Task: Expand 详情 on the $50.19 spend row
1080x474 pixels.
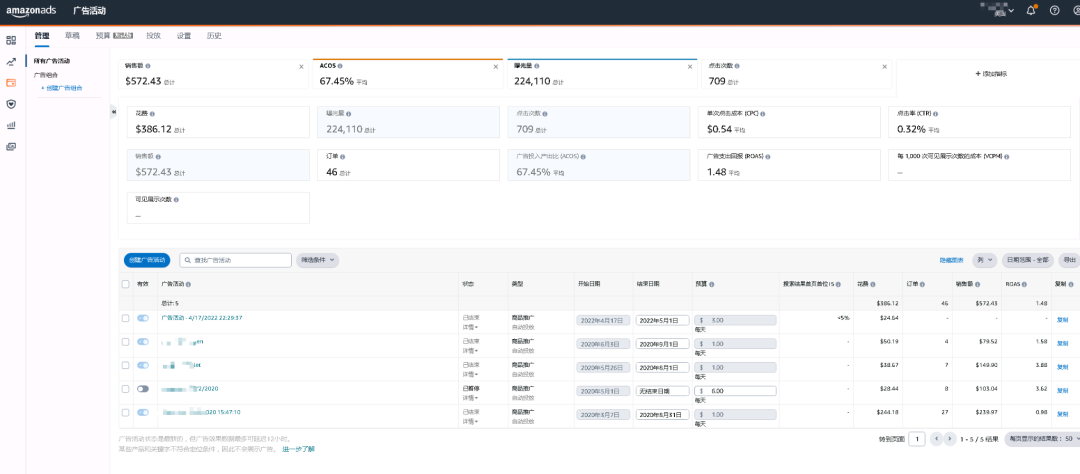Action: click(471, 351)
